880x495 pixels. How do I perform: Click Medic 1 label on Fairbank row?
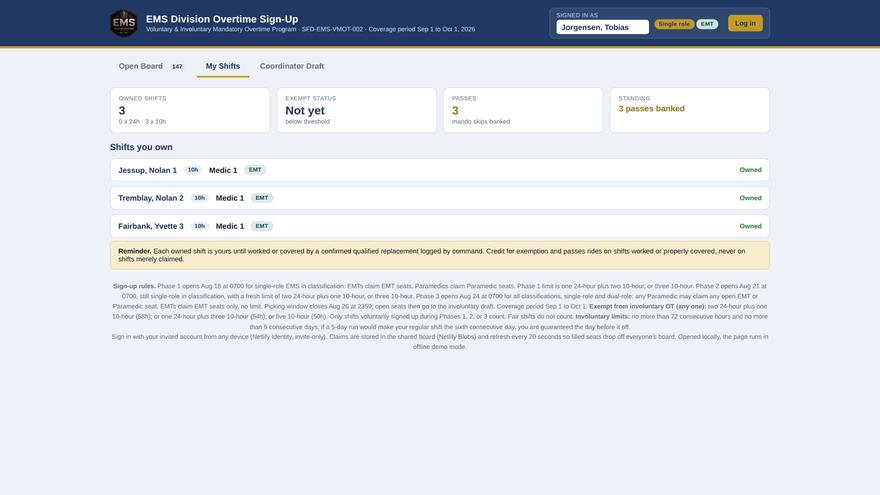pyautogui.click(x=230, y=226)
